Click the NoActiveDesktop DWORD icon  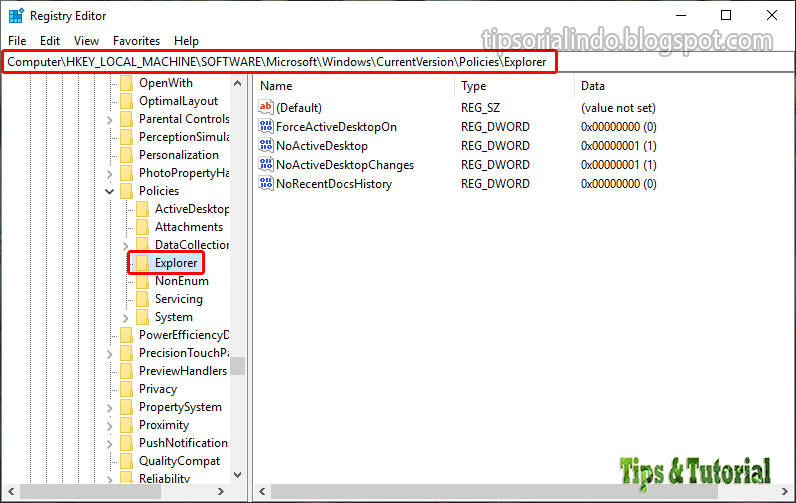click(266, 145)
